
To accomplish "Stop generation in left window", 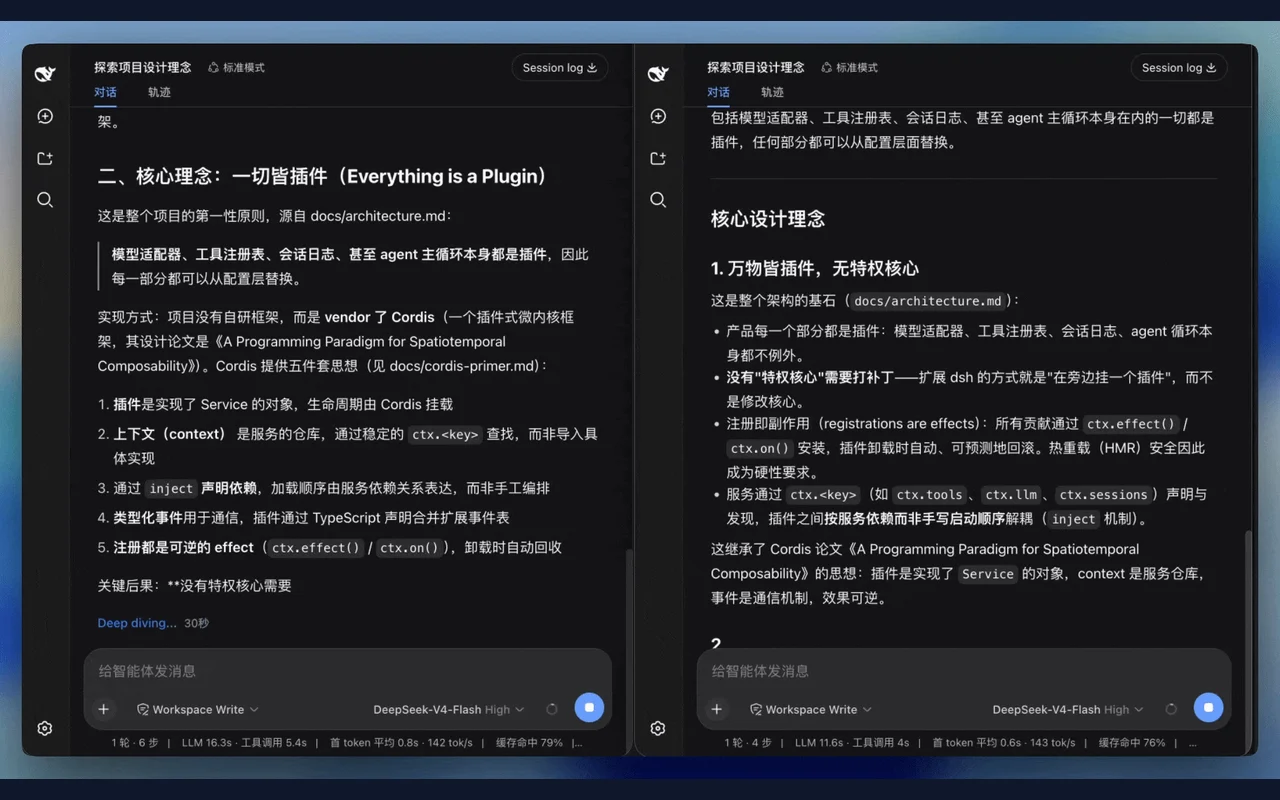I will (589, 708).
